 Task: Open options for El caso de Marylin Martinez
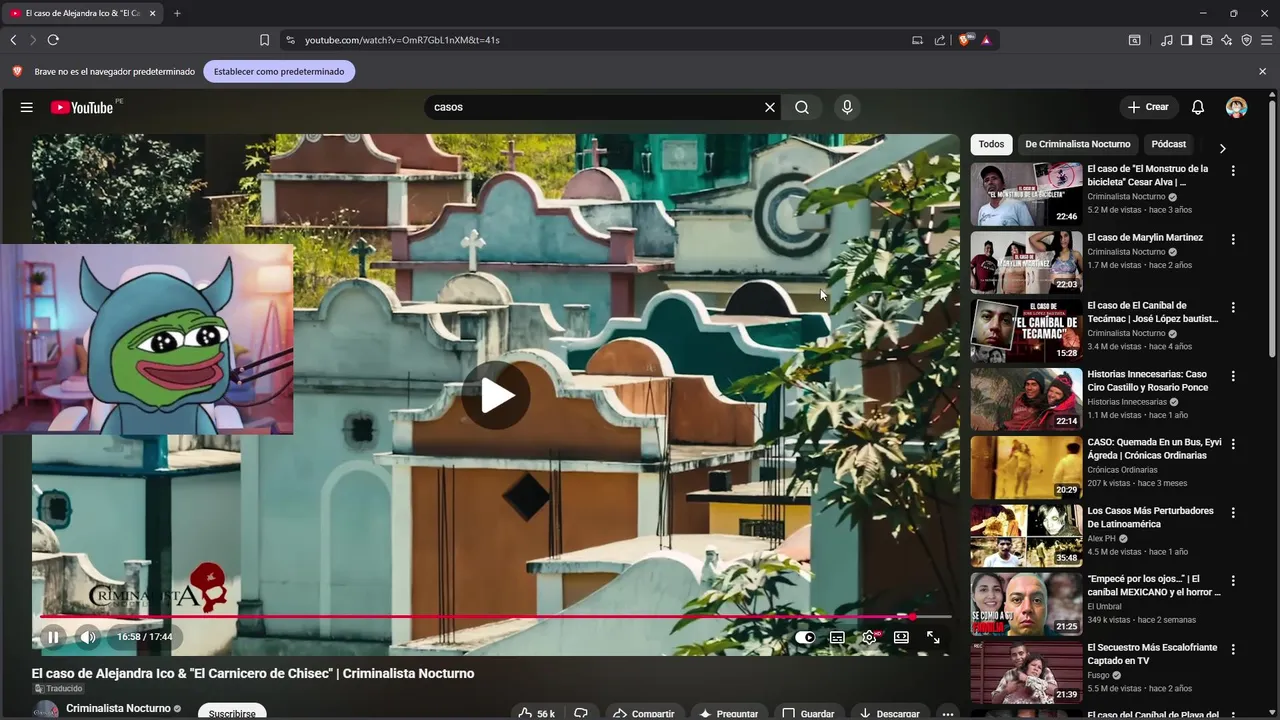coord(1233,240)
